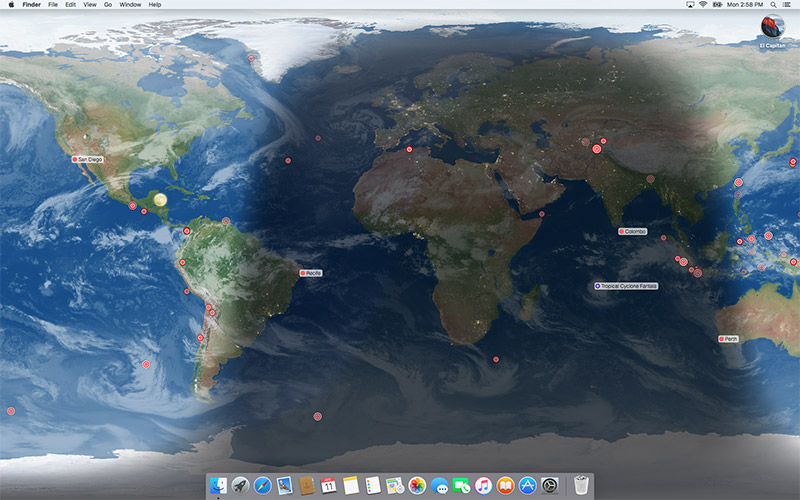Open the Apple menu

click(11, 5)
